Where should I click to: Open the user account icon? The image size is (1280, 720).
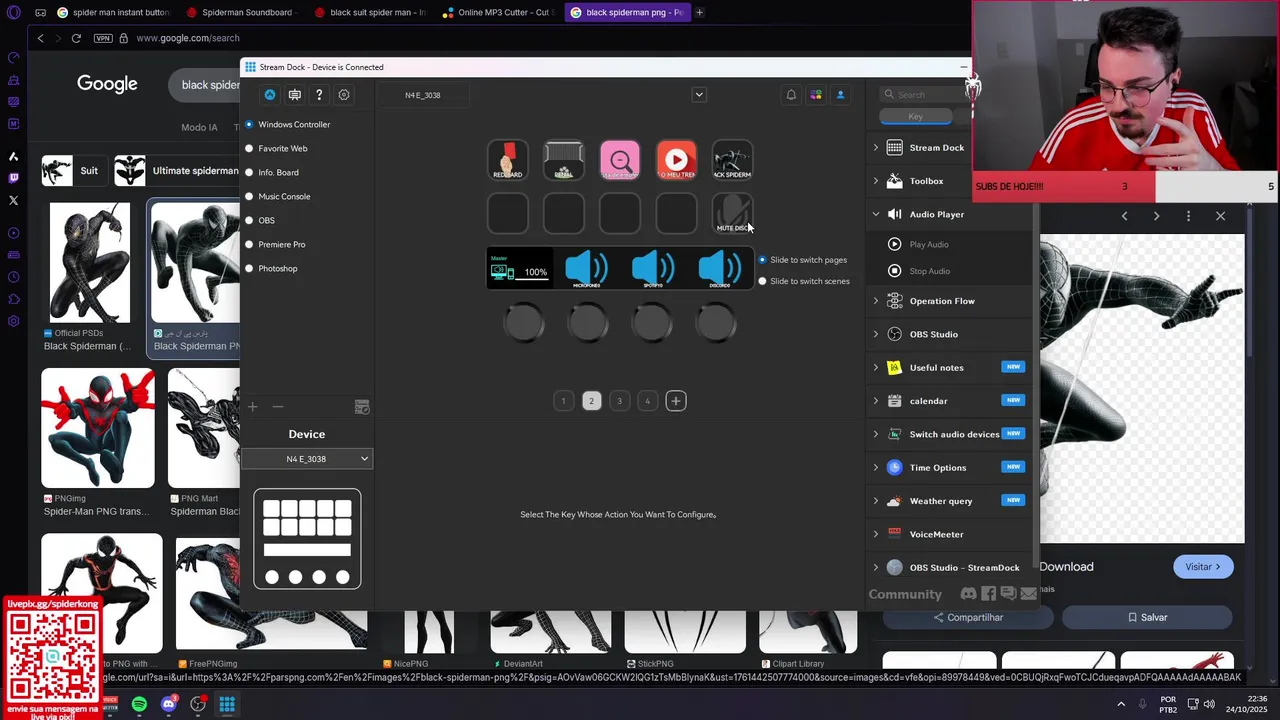840,95
